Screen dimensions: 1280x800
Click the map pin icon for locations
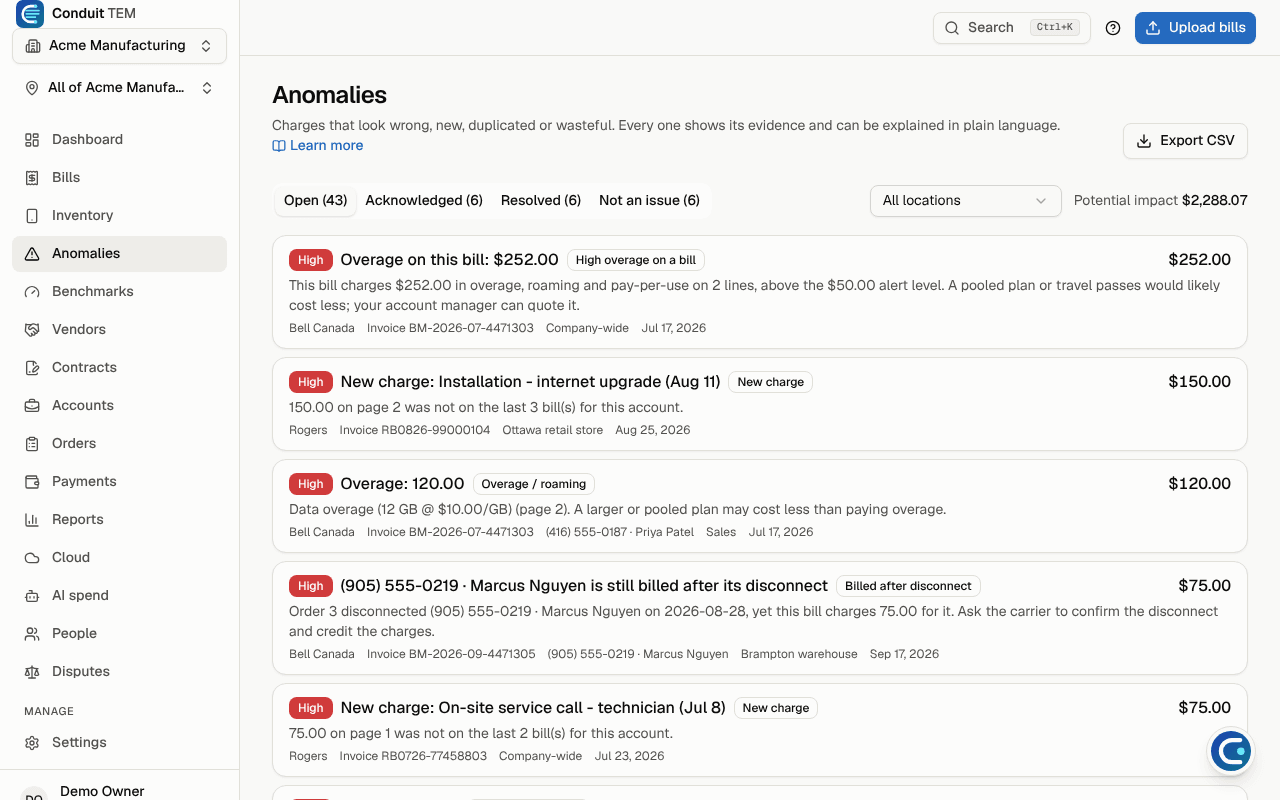click(32, 88)
